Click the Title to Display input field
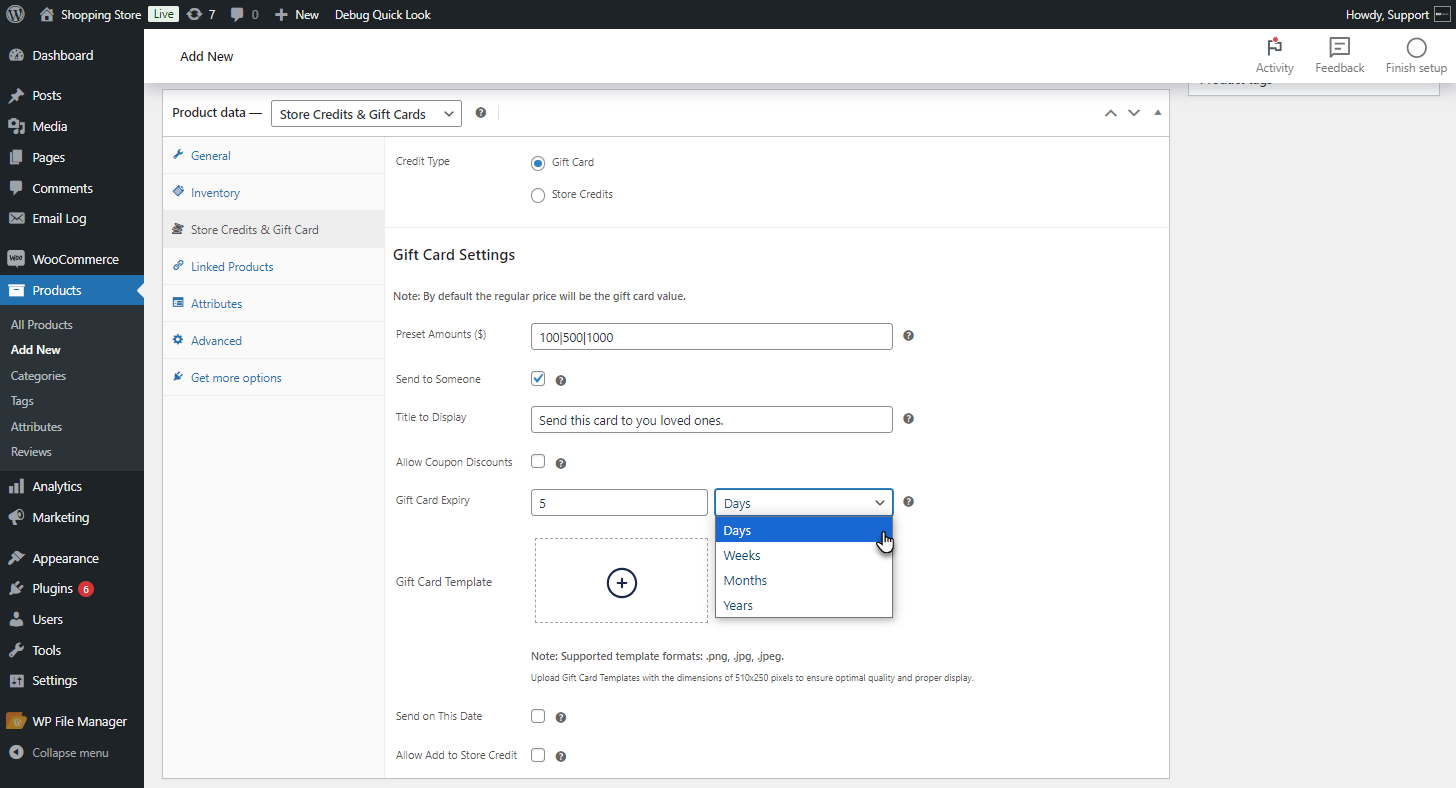Screen dimensions: 1456x788 pos(712,420)
